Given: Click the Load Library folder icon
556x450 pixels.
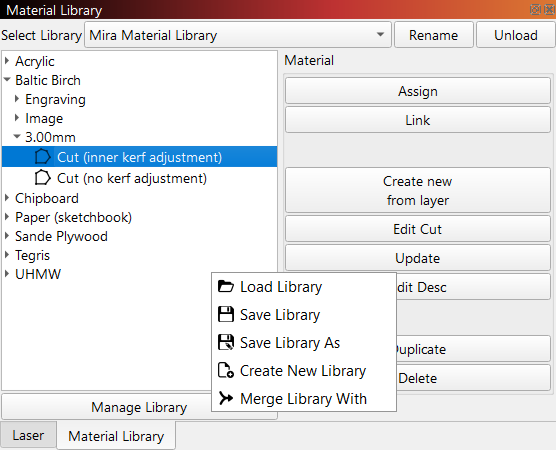Looking at the screenshot, I should coord(226,286).
